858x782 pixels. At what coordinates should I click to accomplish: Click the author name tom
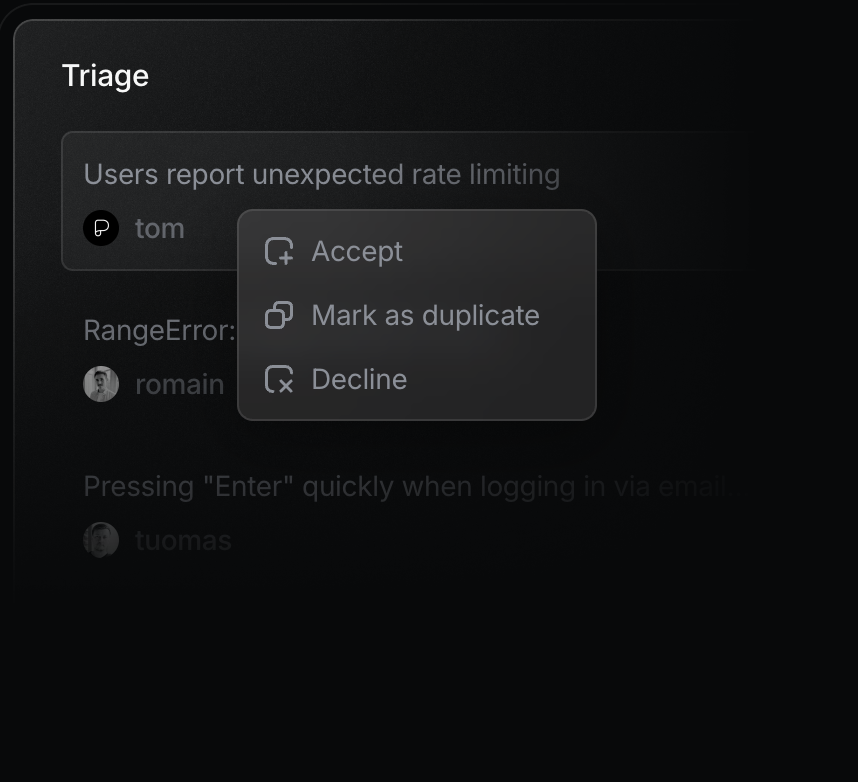(160, 228)
